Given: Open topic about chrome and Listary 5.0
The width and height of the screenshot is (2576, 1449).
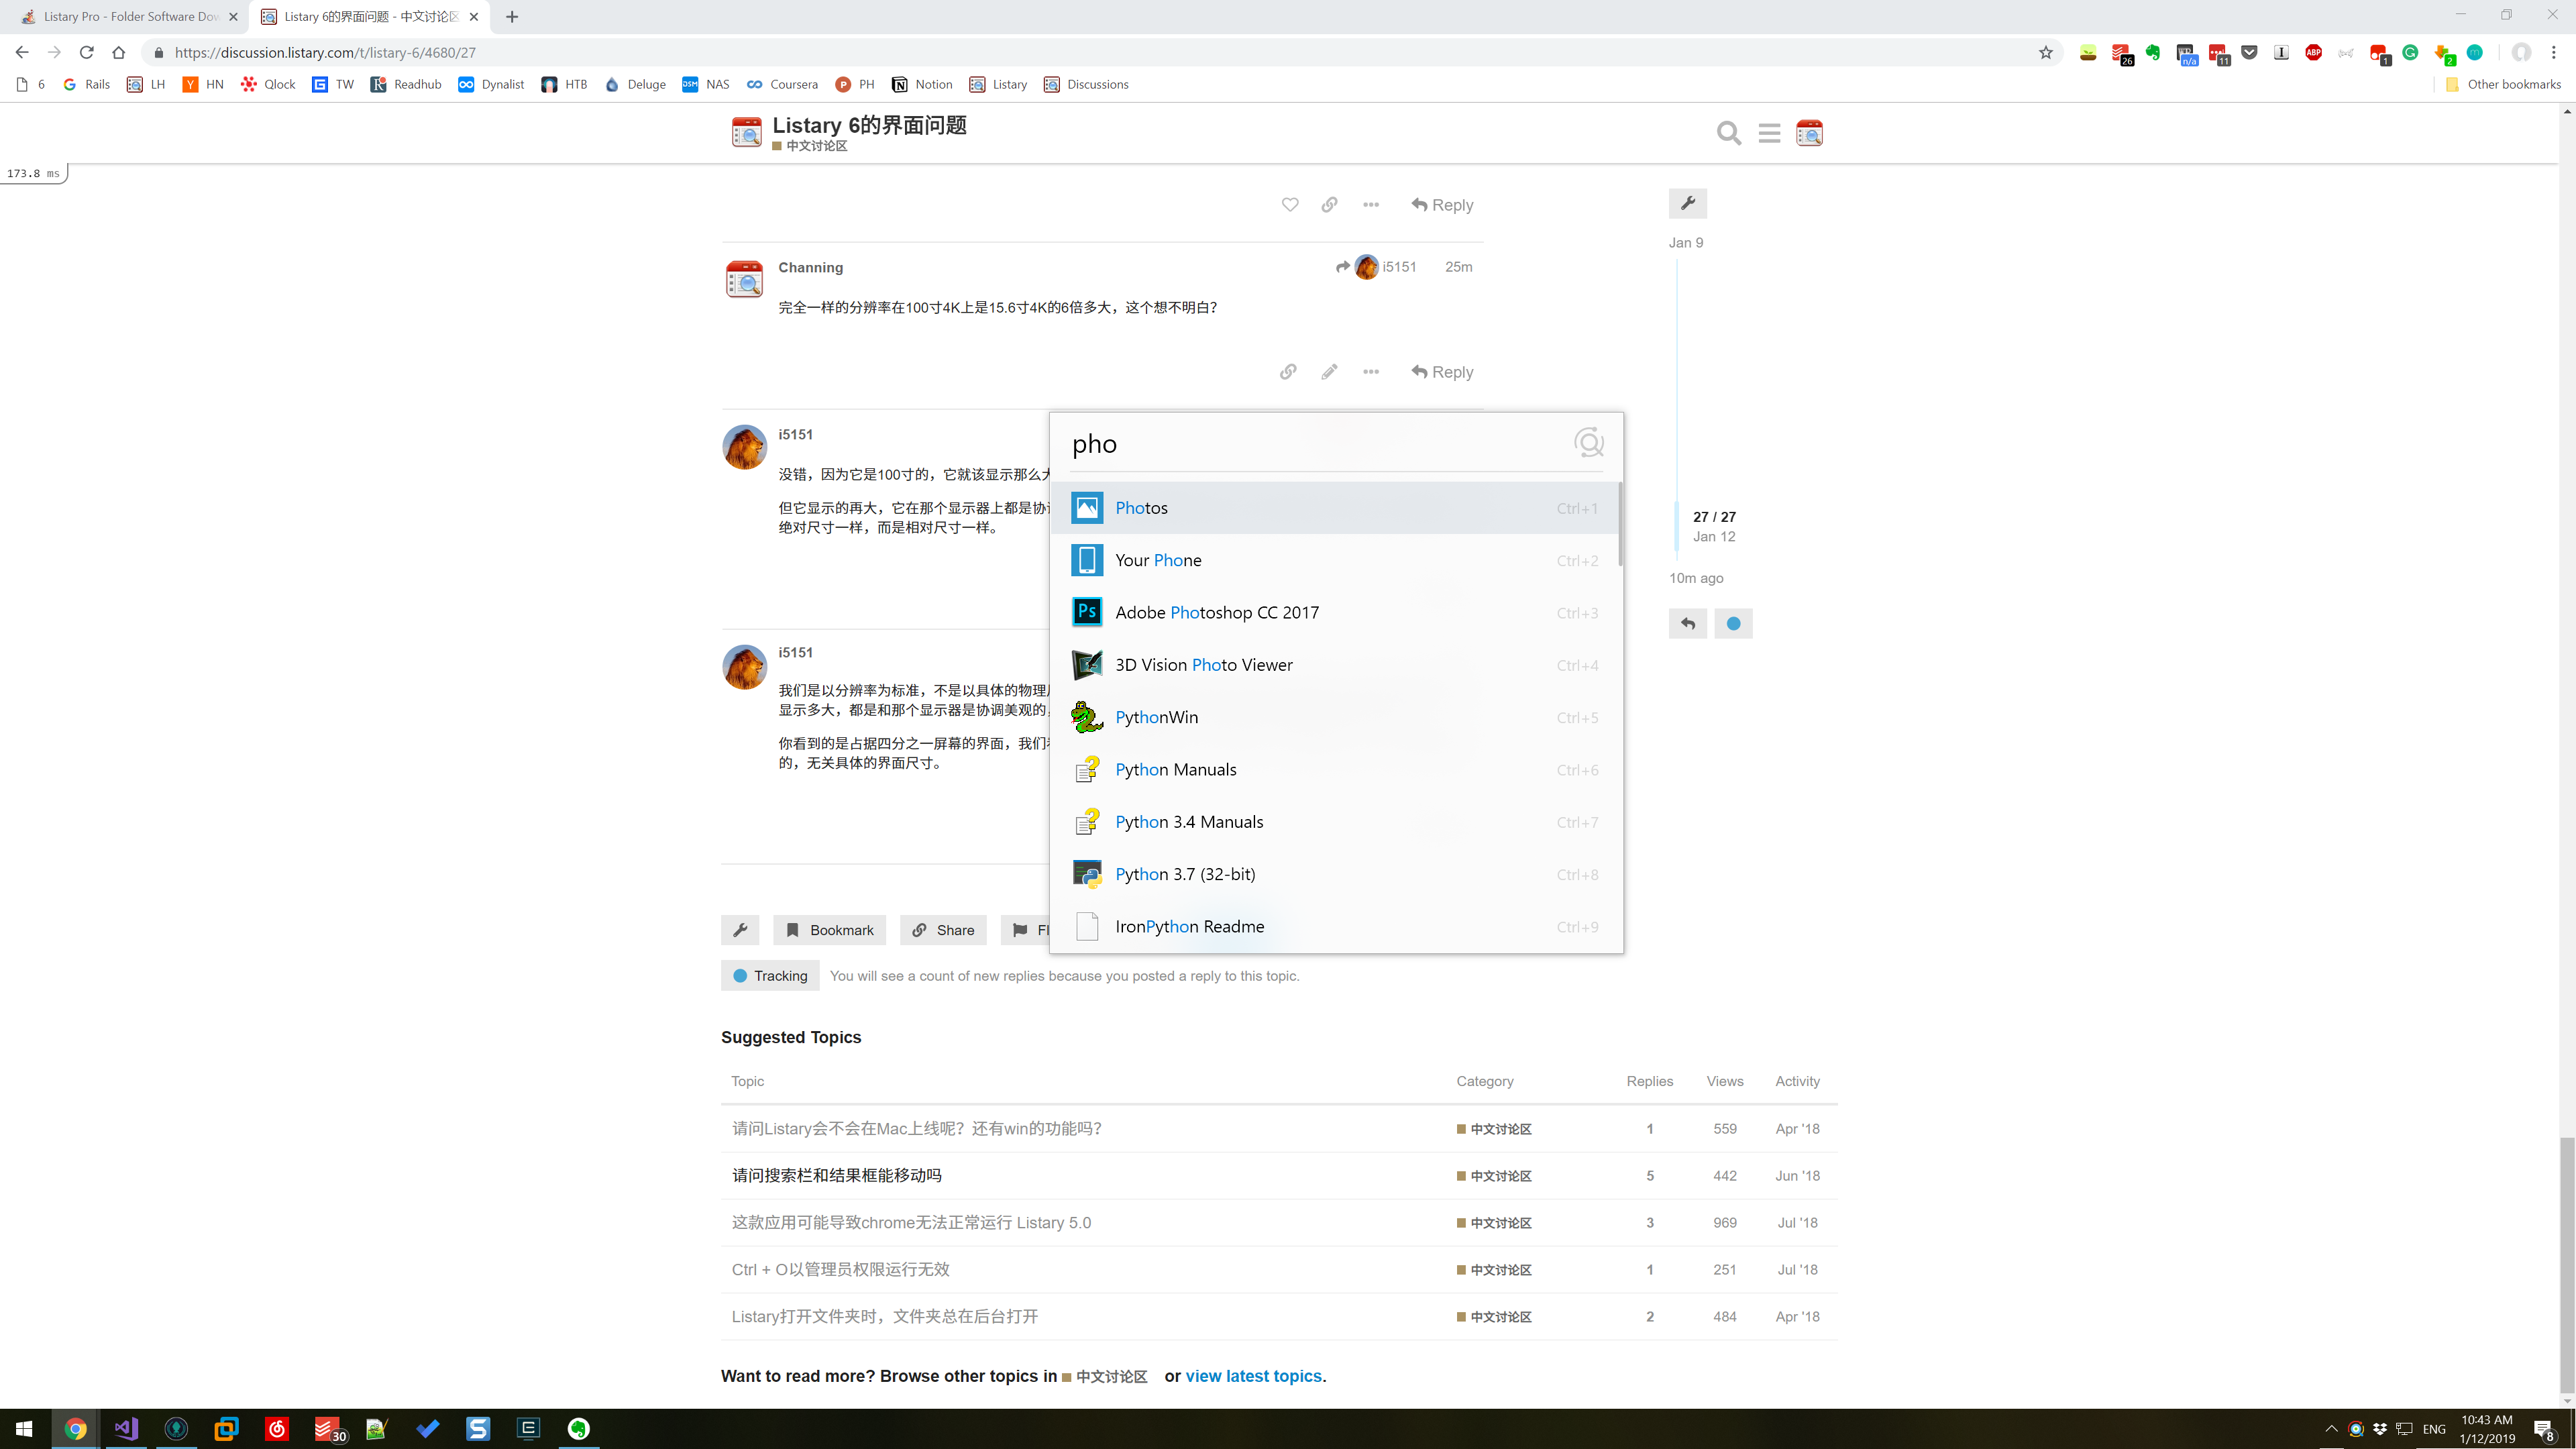Looking at the screenshot, I should pyautogui.click(x=911, y=1222).
